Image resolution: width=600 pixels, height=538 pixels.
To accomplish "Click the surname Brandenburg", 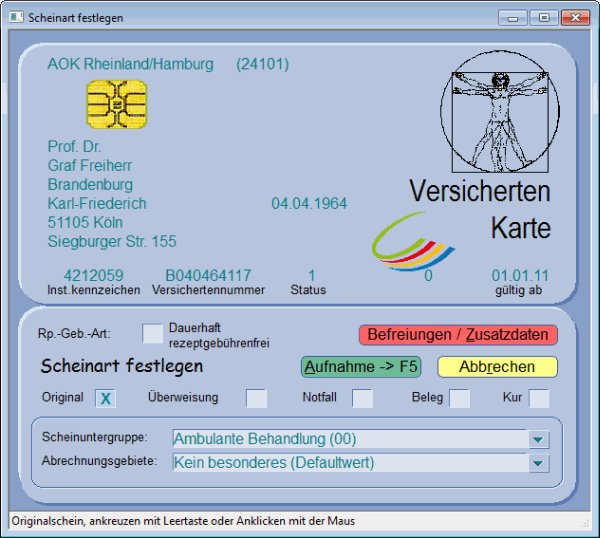I will (90, 185).
